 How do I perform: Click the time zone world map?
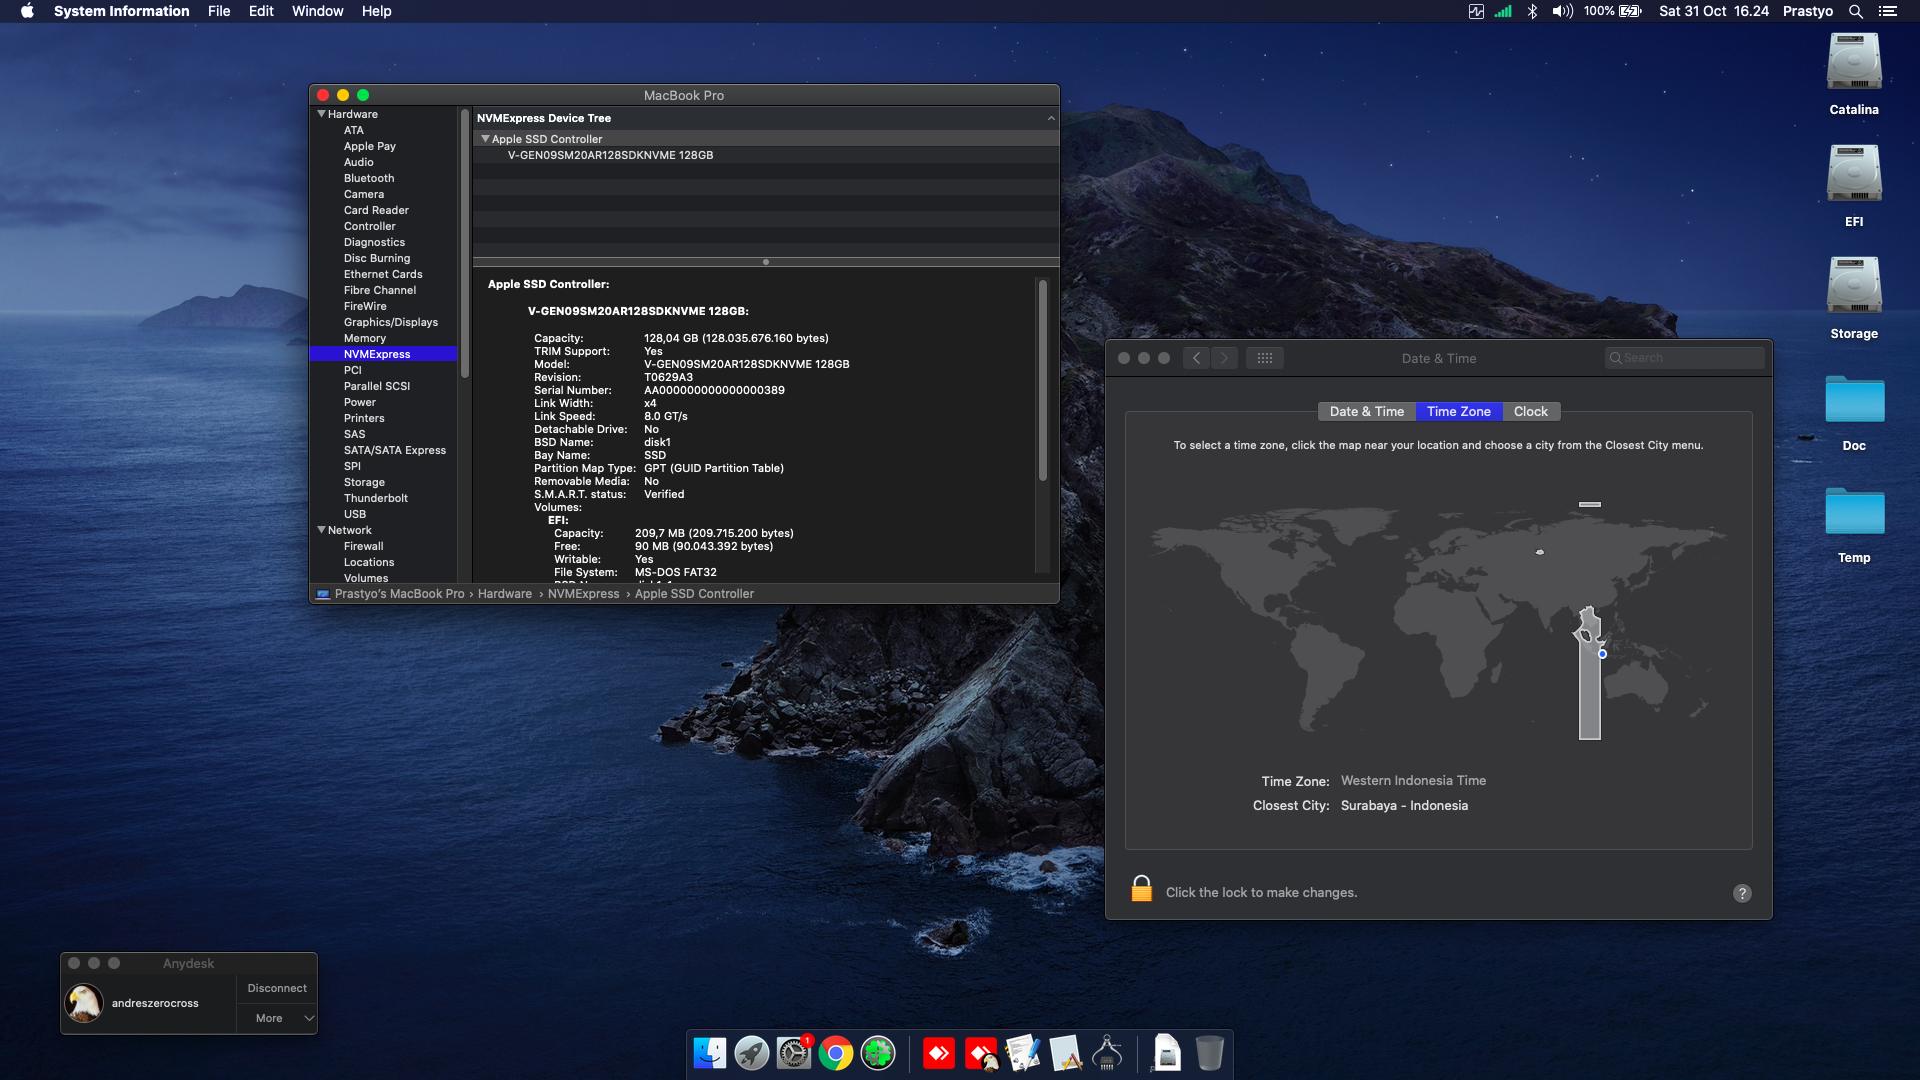coord(1438,620)
